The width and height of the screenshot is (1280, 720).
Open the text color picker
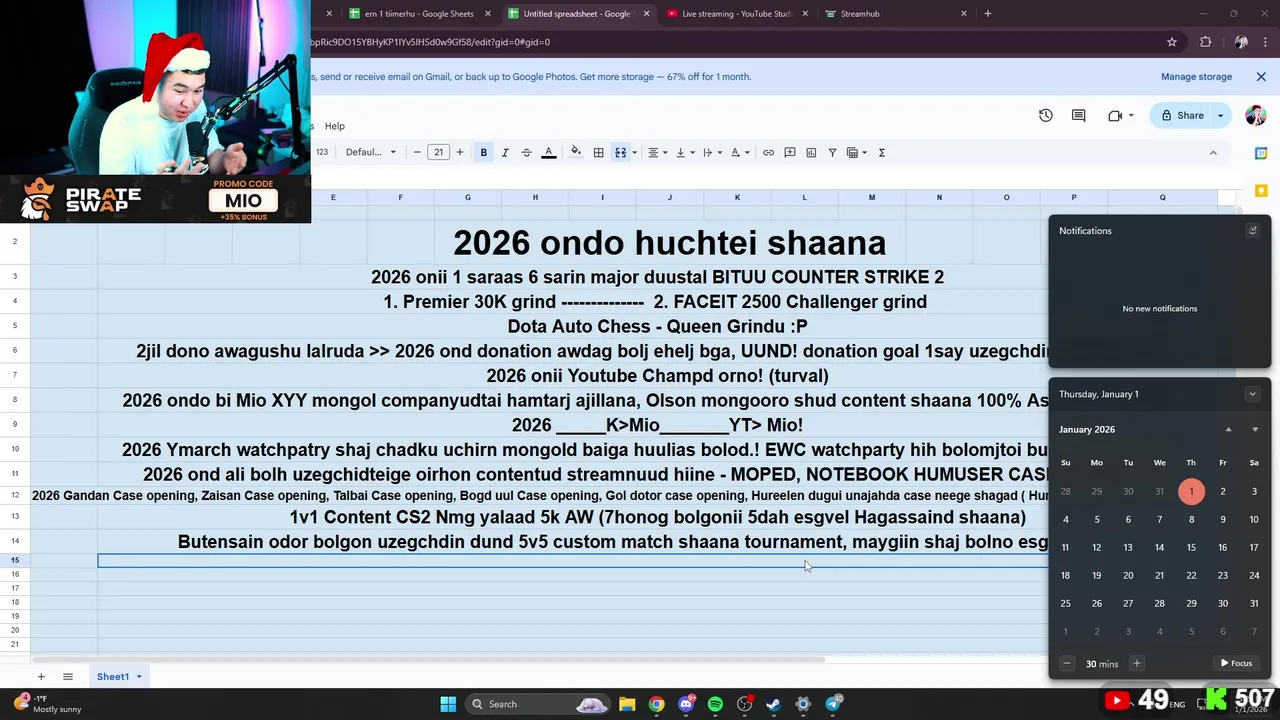coord(548,152)
